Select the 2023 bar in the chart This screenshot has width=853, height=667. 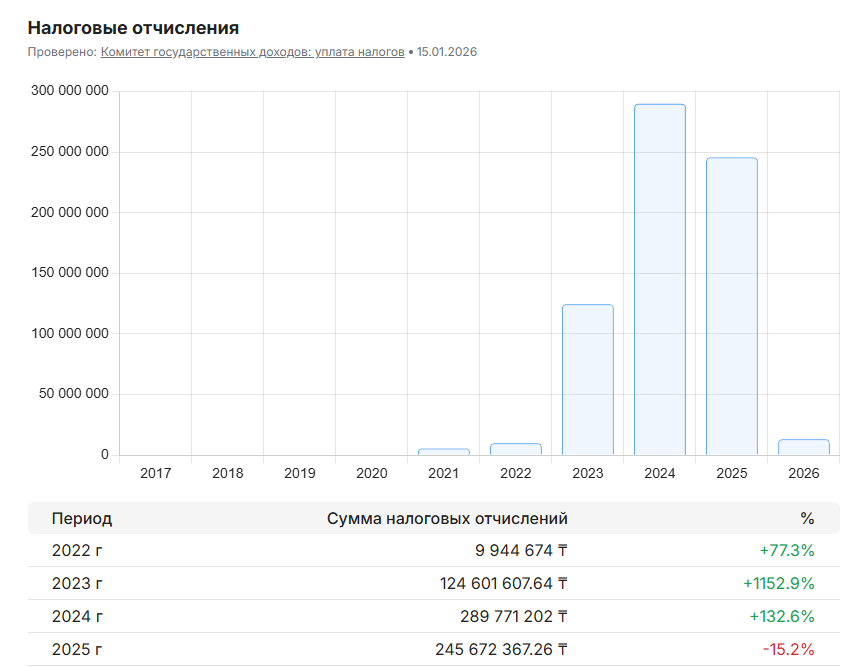[x=588, y=380]
